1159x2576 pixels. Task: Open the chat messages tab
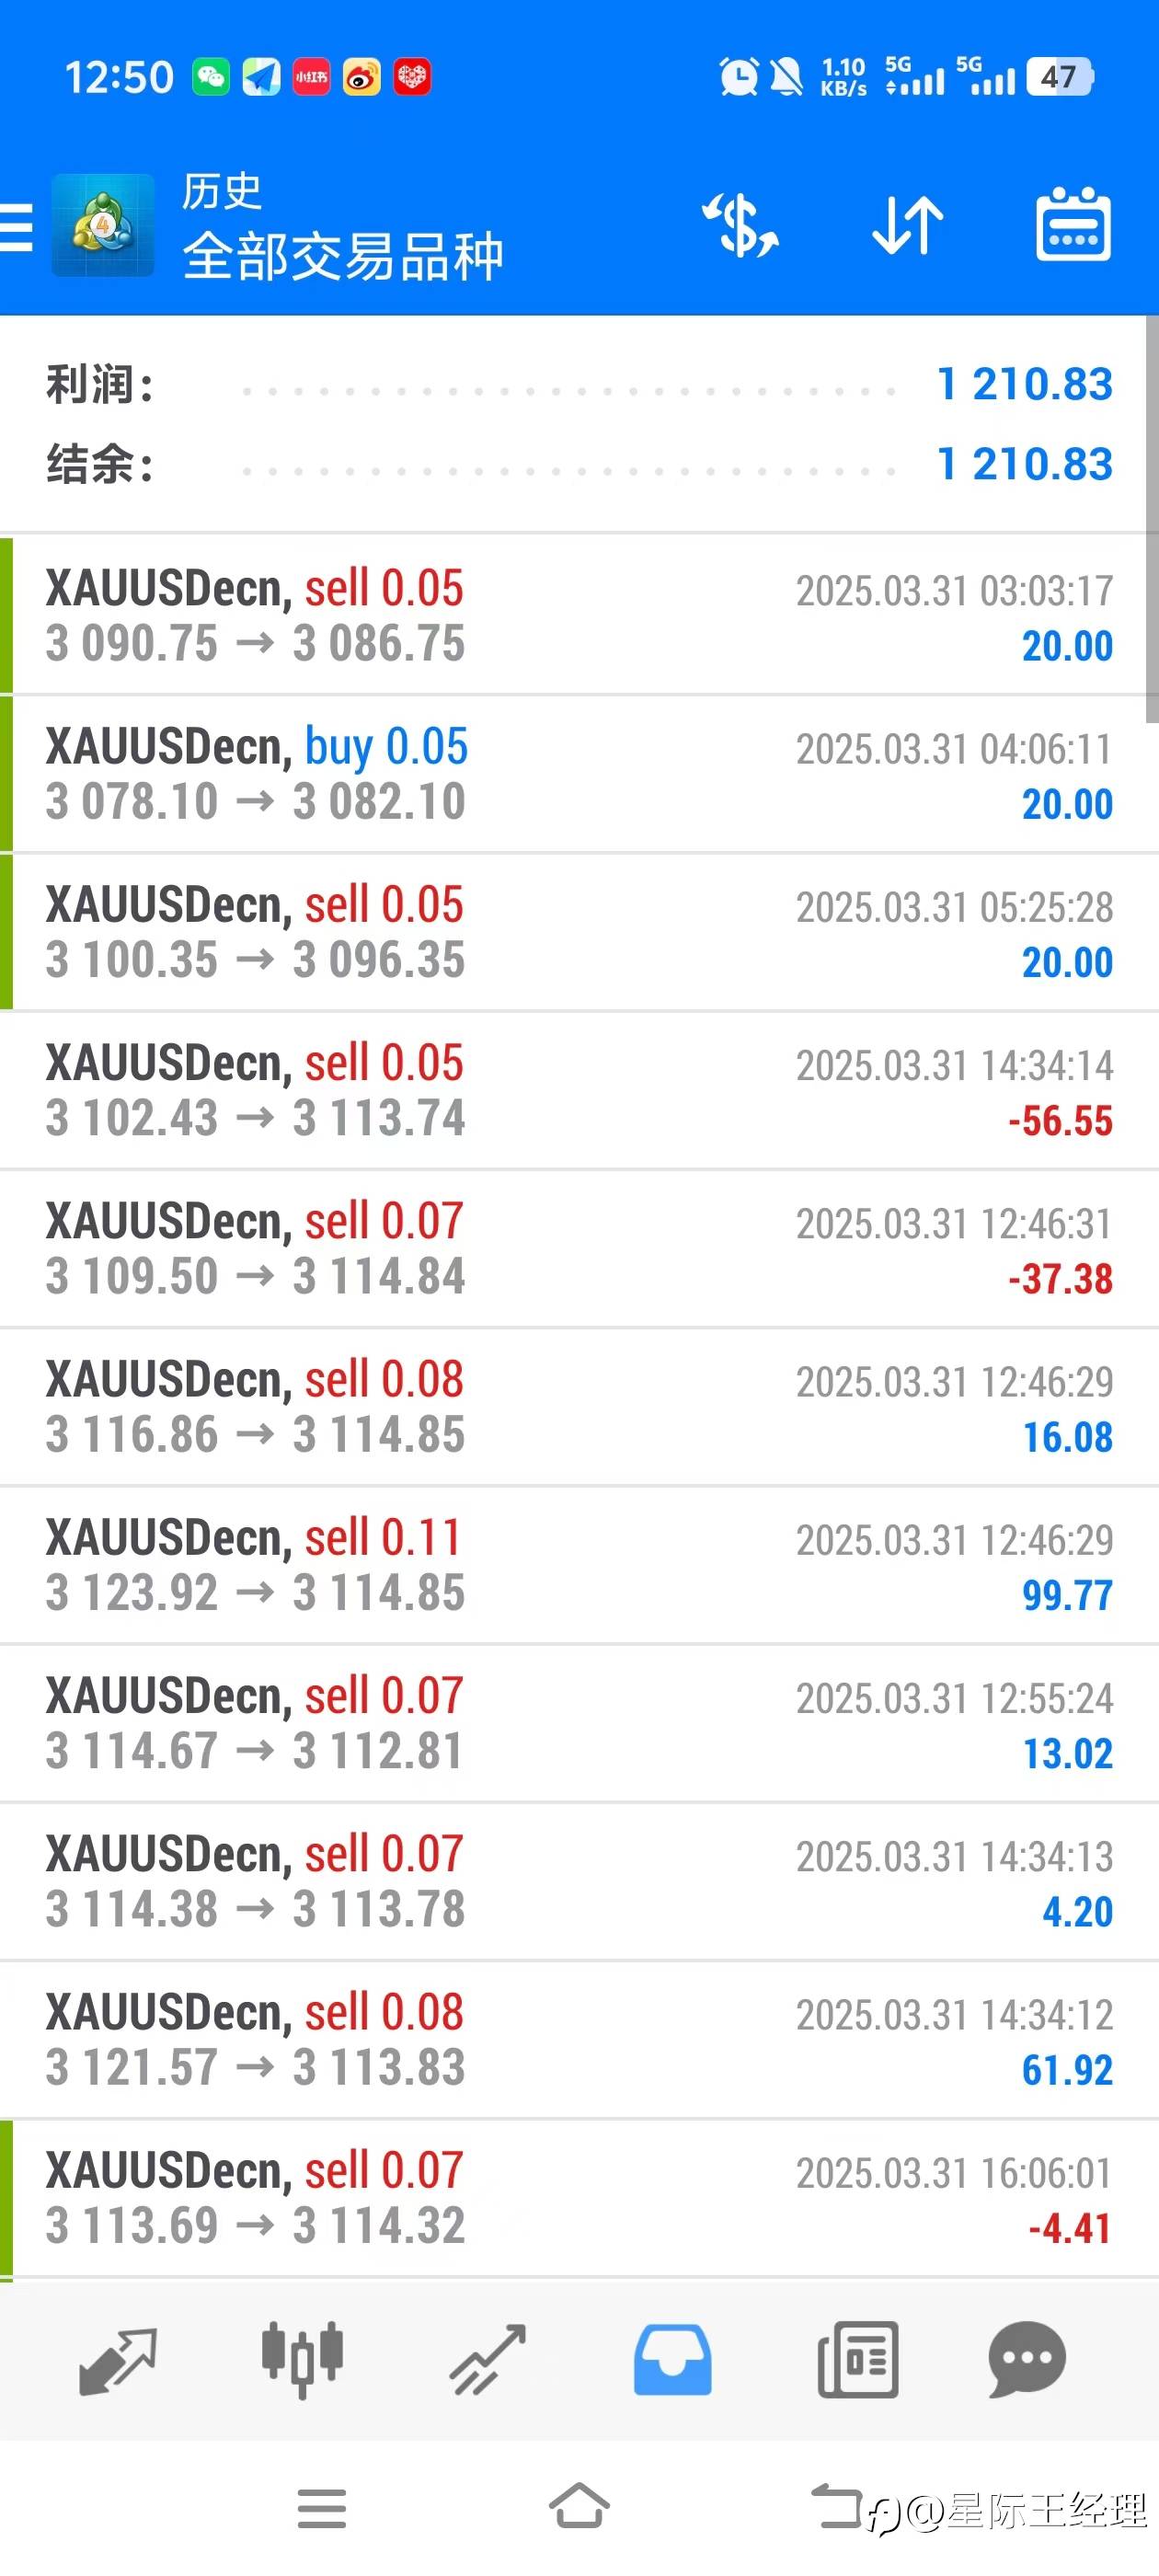pyautogui.click(x=1026, y=2361)
